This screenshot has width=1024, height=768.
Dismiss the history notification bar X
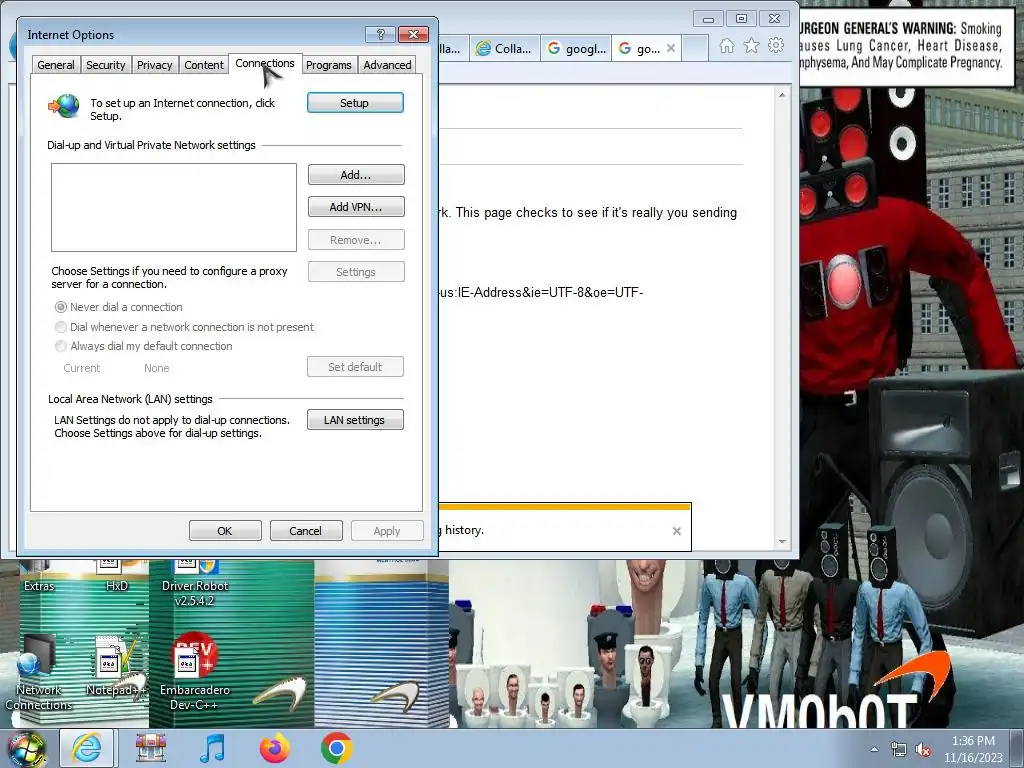click(677, 531)
